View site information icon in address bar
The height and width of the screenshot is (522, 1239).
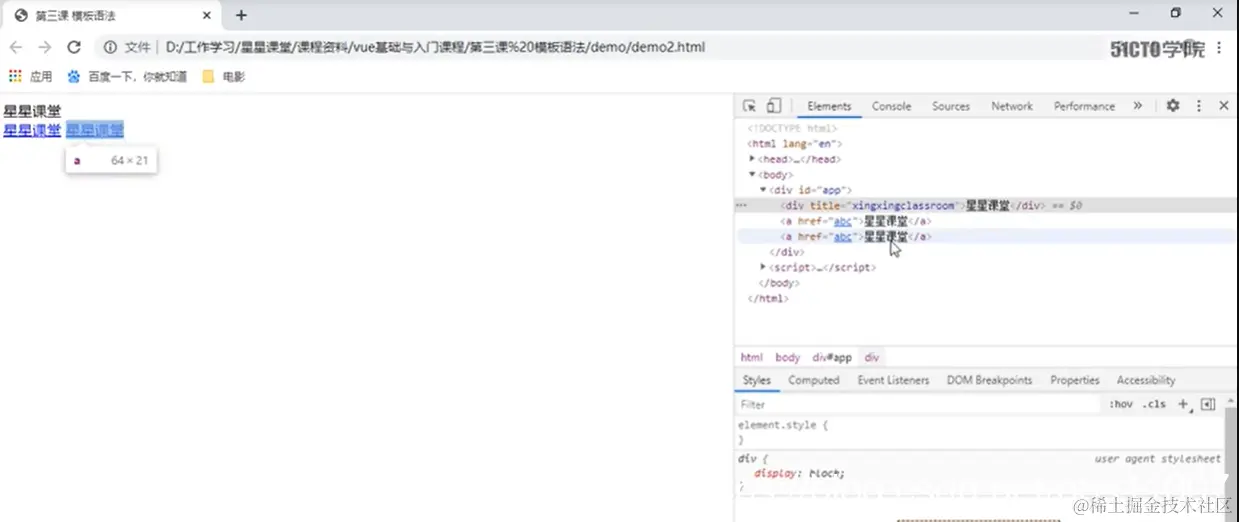point(110,47)
